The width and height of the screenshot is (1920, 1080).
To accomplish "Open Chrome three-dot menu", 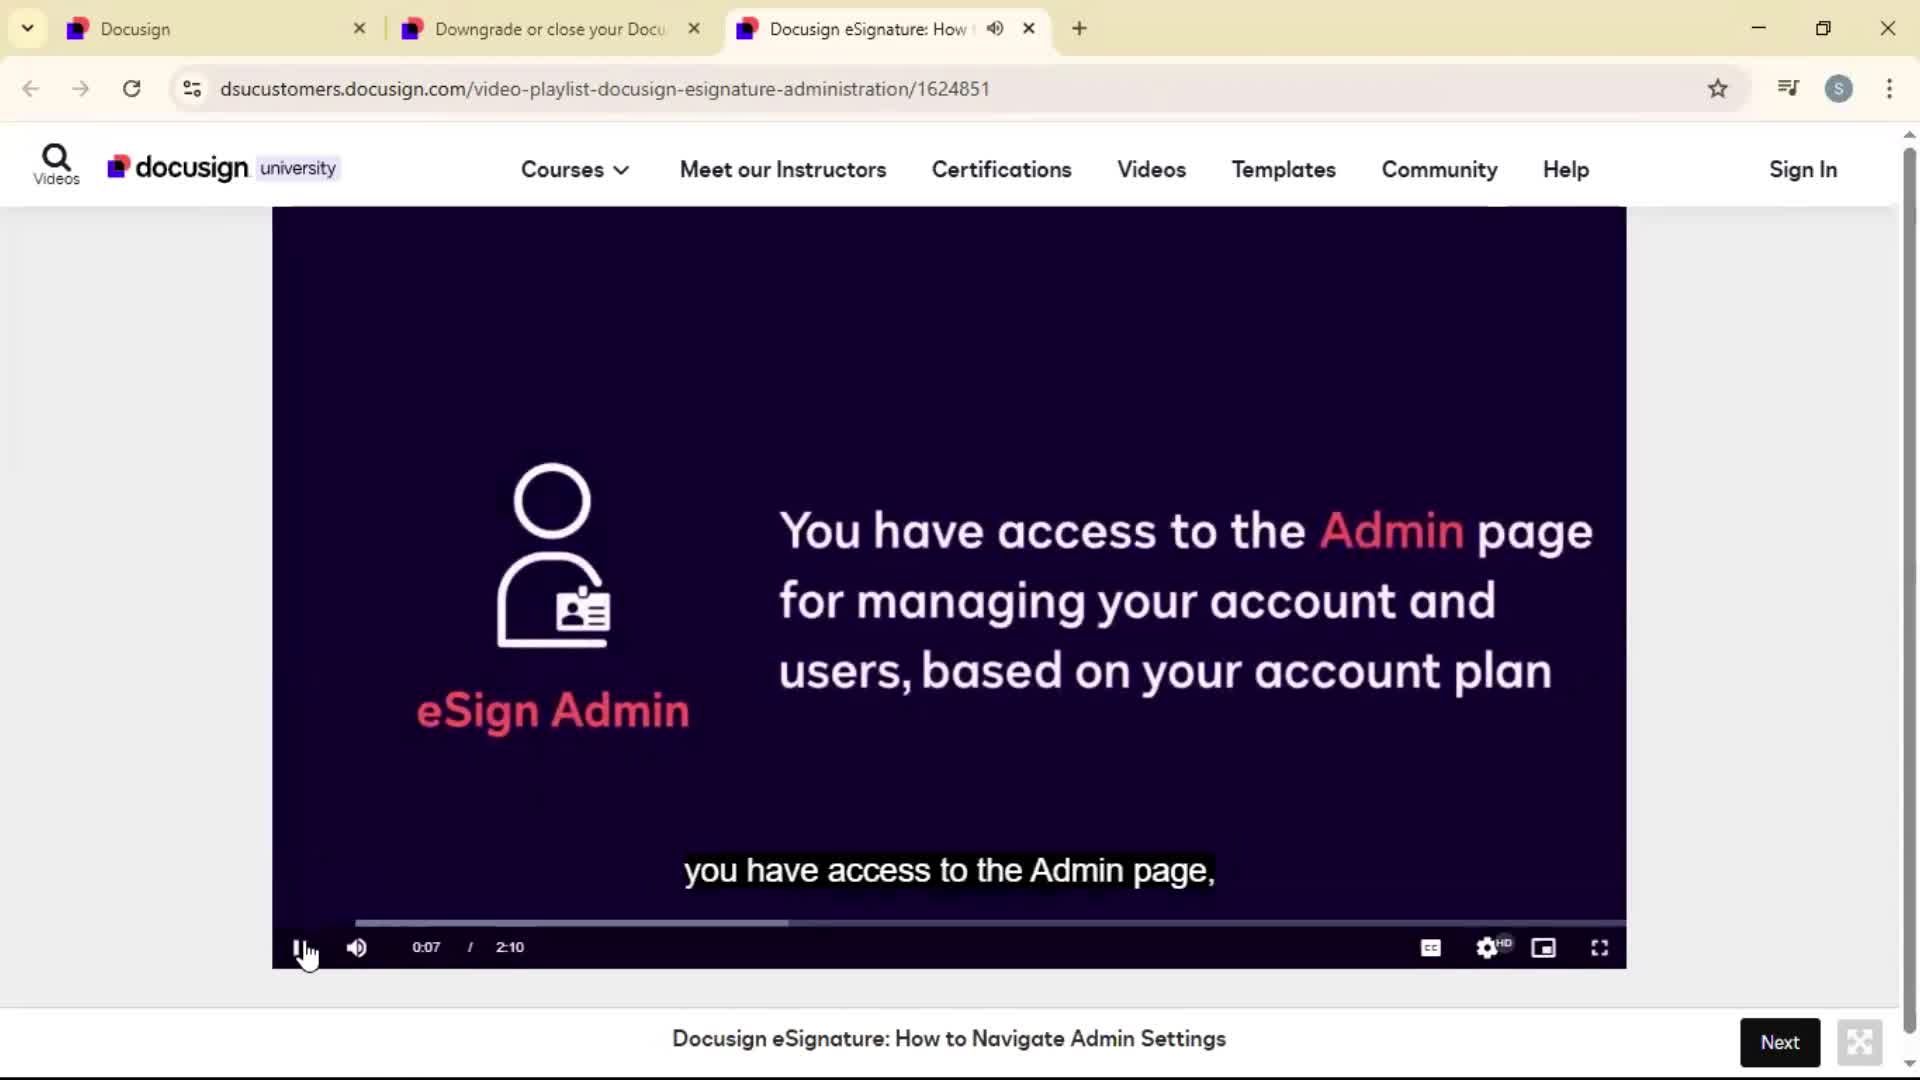I will (x=1889, y=89).
